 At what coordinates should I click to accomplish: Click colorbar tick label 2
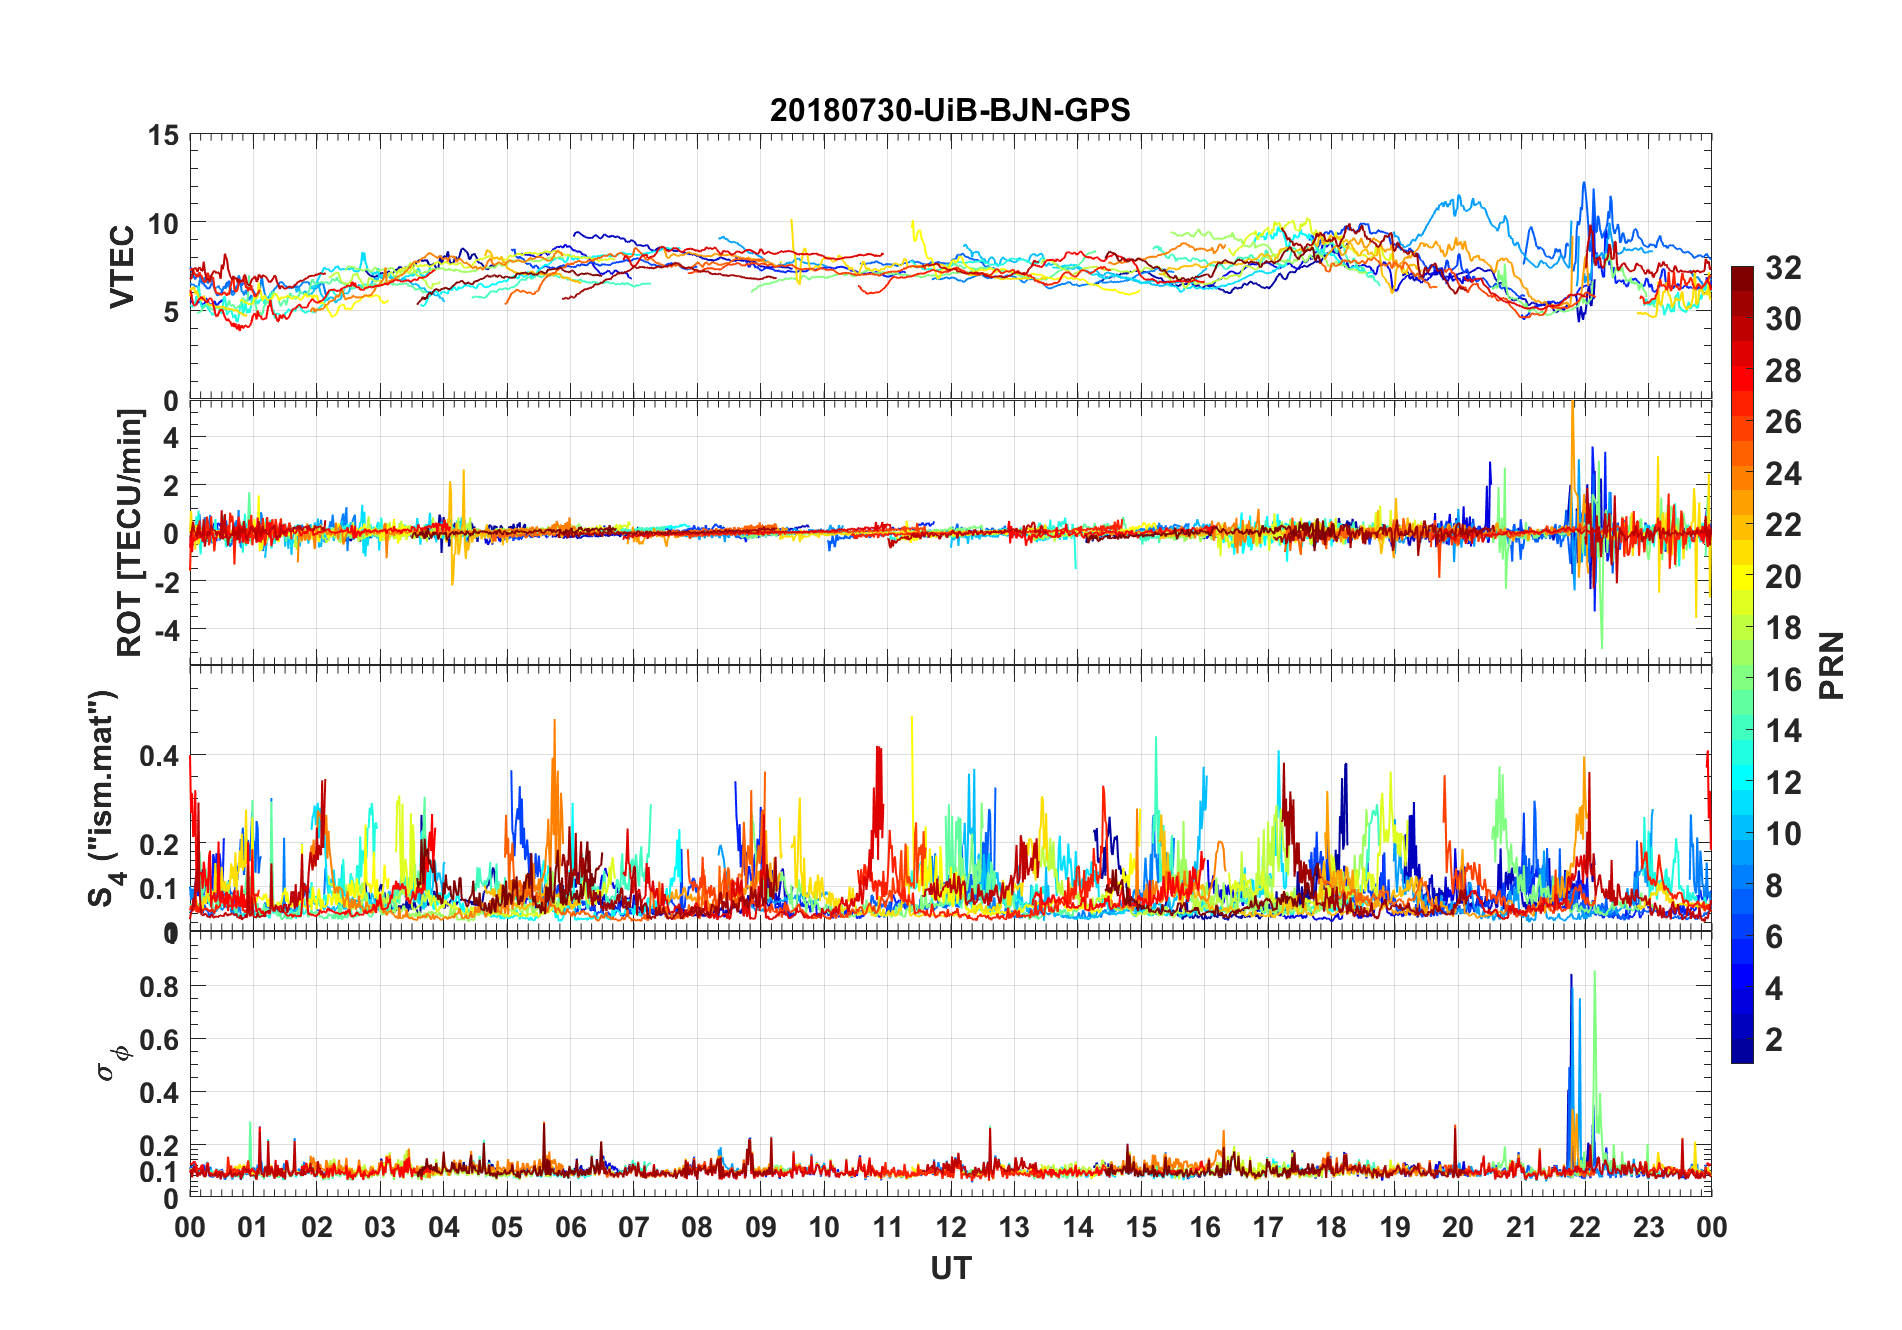click(1774, 1040)
